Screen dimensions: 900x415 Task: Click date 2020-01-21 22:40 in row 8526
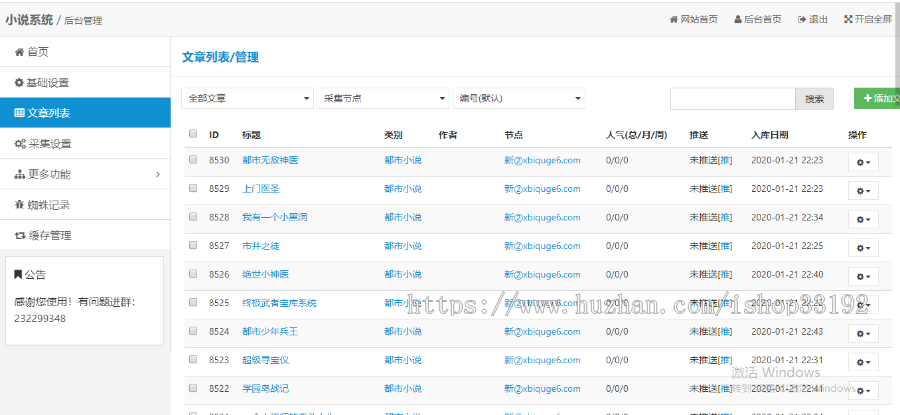[787, 274]
